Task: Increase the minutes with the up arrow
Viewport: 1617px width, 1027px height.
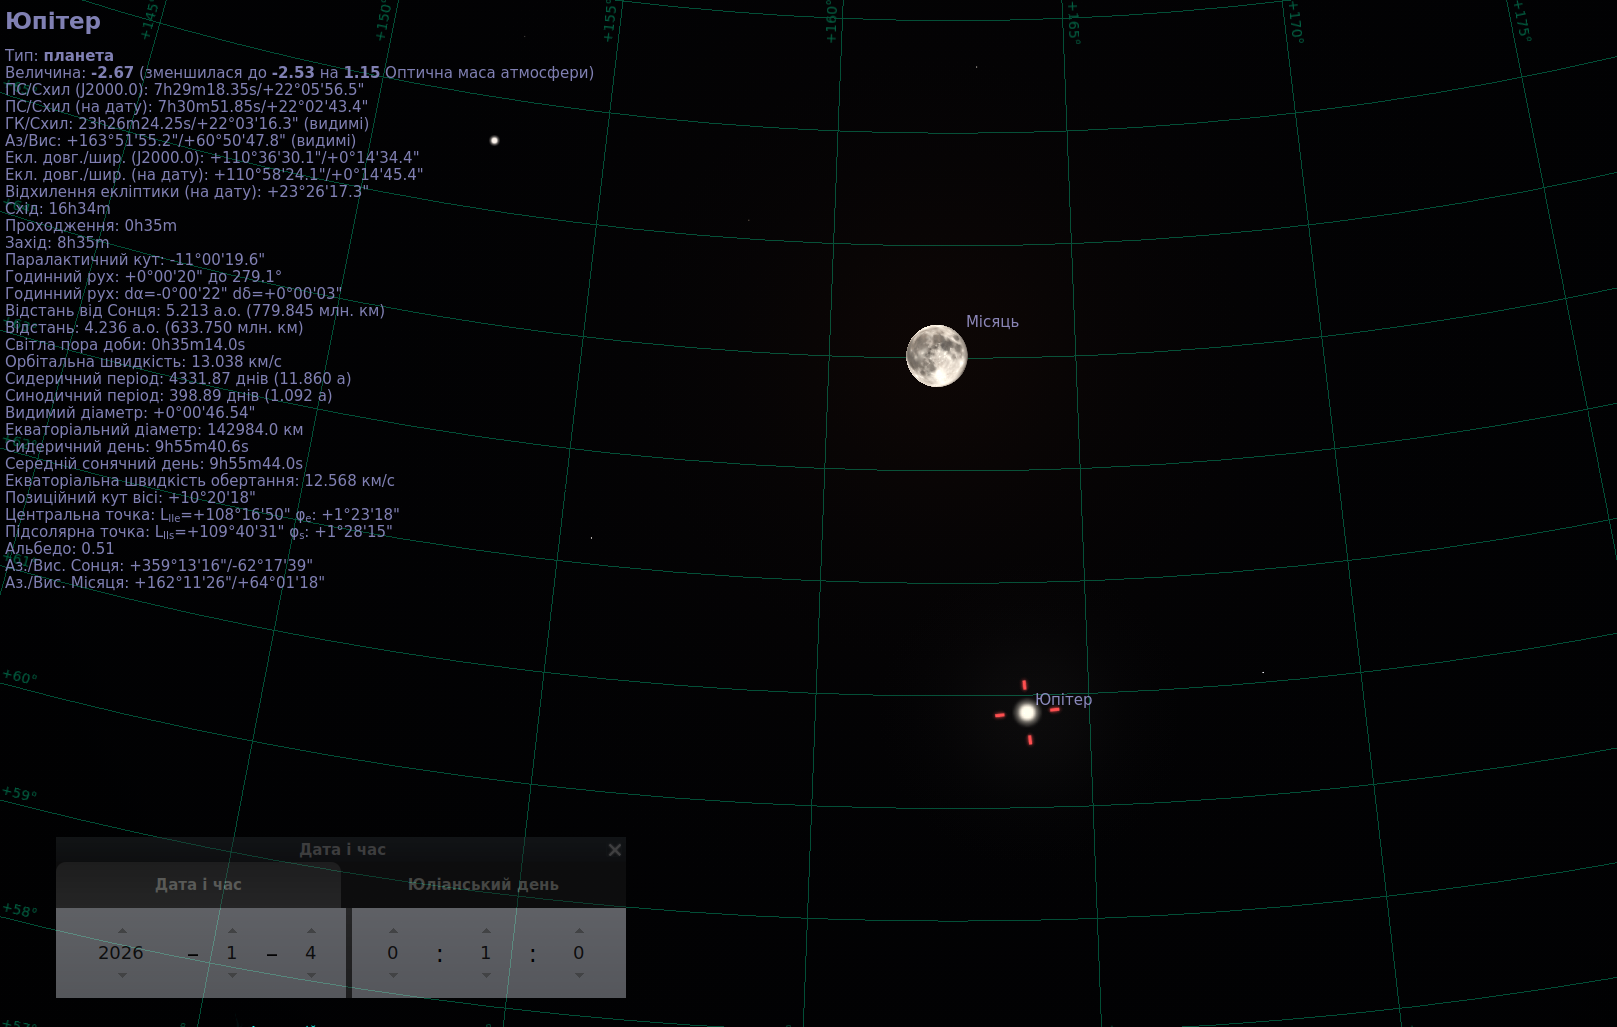Action: (x=486, y=930)
